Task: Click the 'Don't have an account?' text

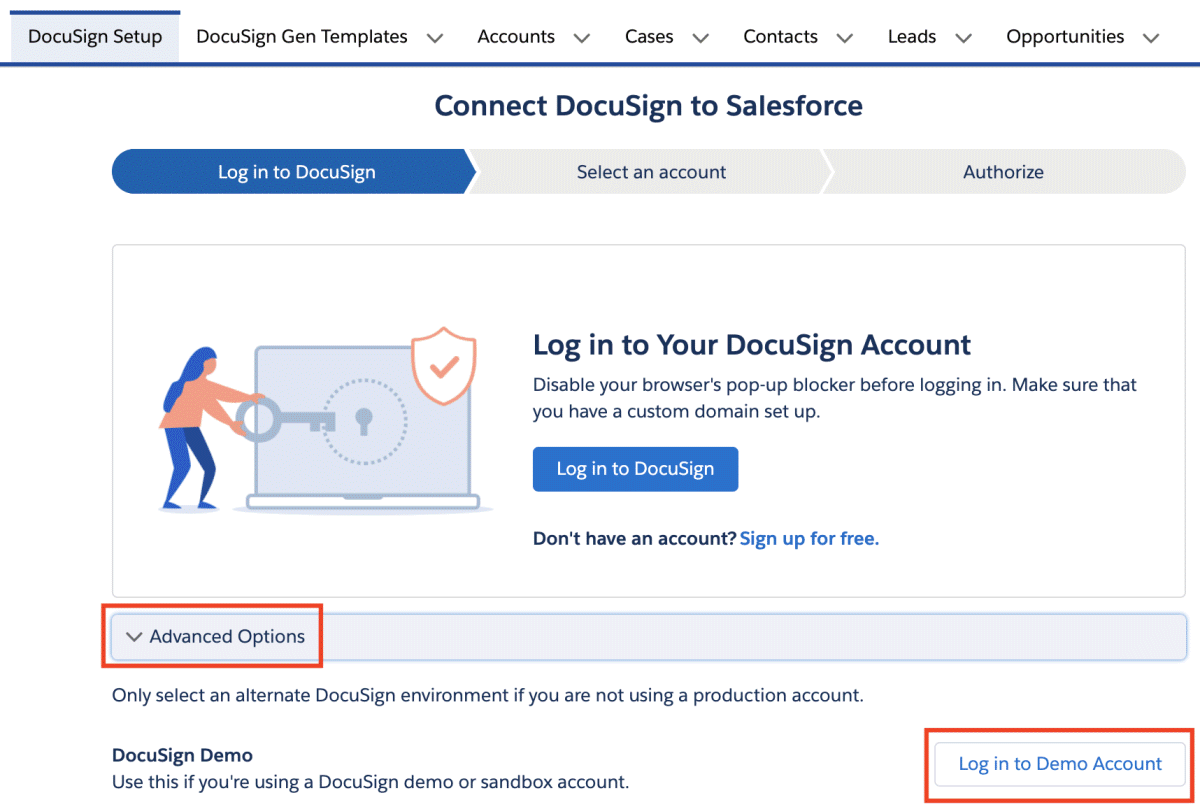Action: (635, 539)
